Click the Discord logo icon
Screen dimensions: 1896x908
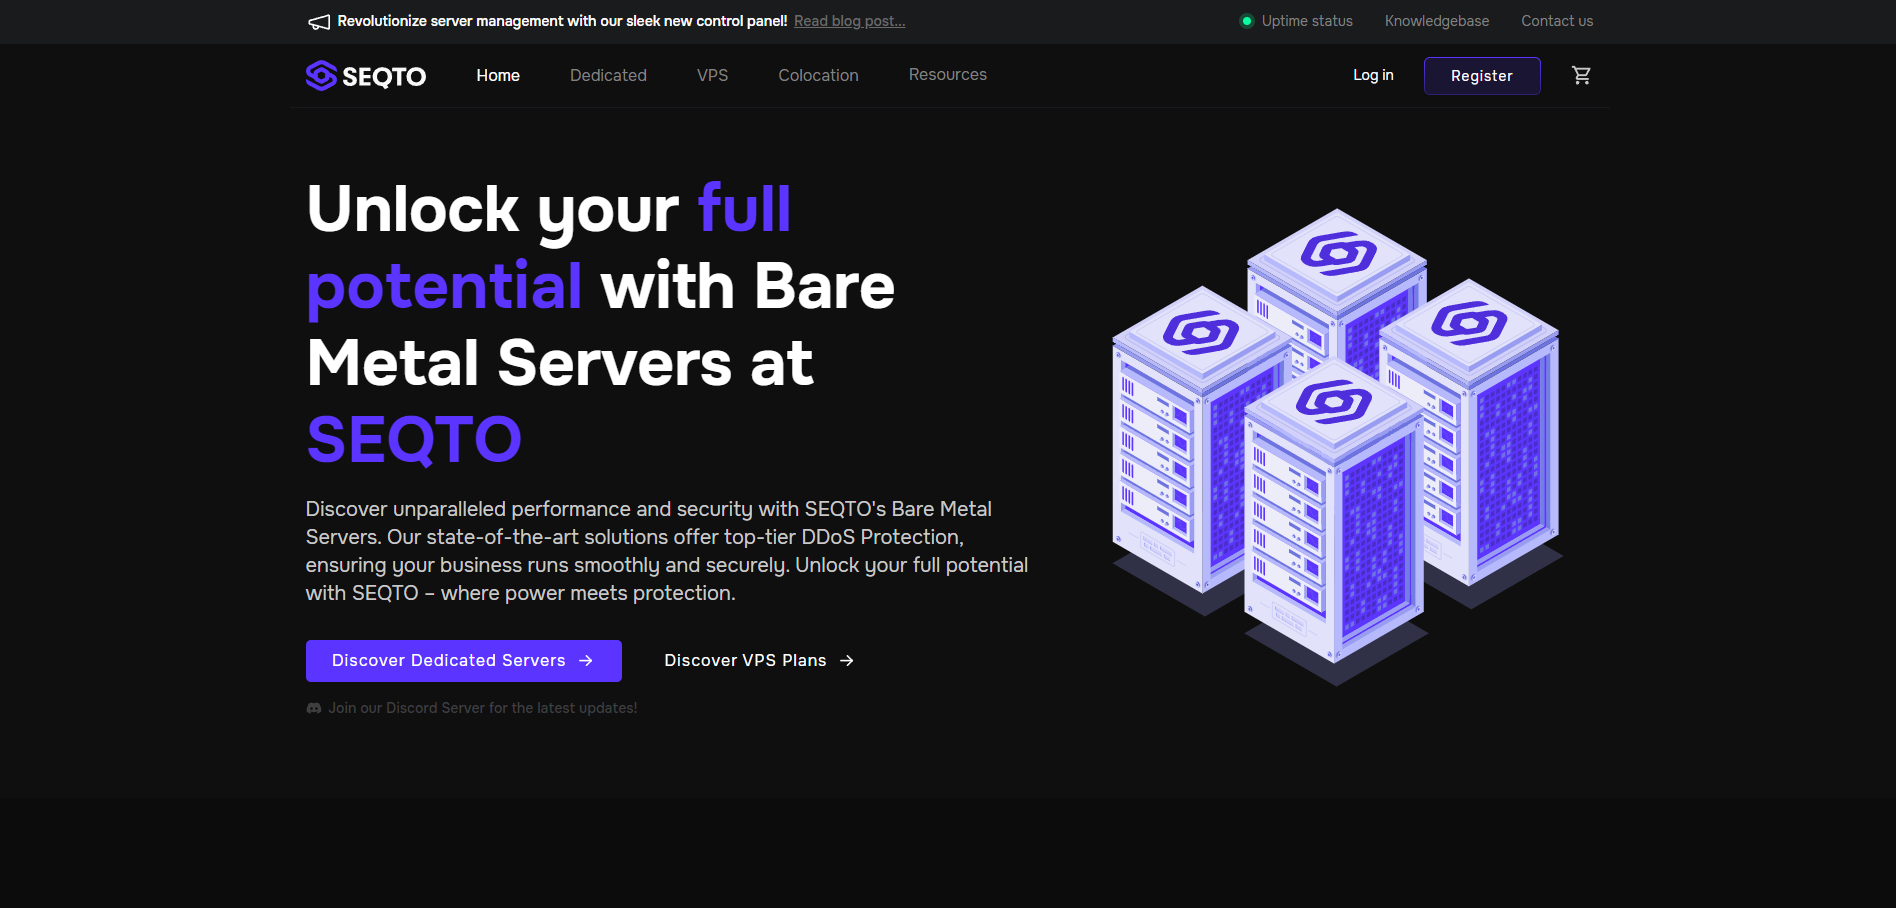[314, 708]
